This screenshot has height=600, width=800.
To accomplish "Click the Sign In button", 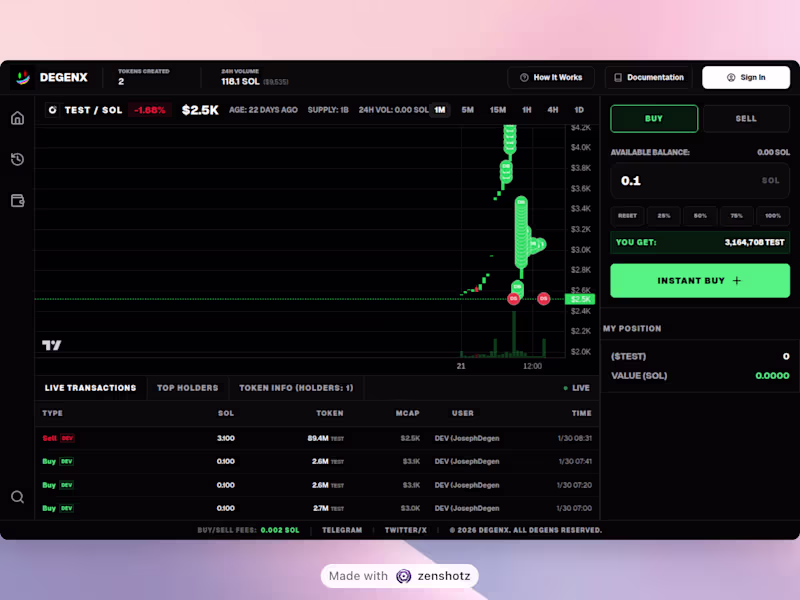I will (x=746, y=78).
